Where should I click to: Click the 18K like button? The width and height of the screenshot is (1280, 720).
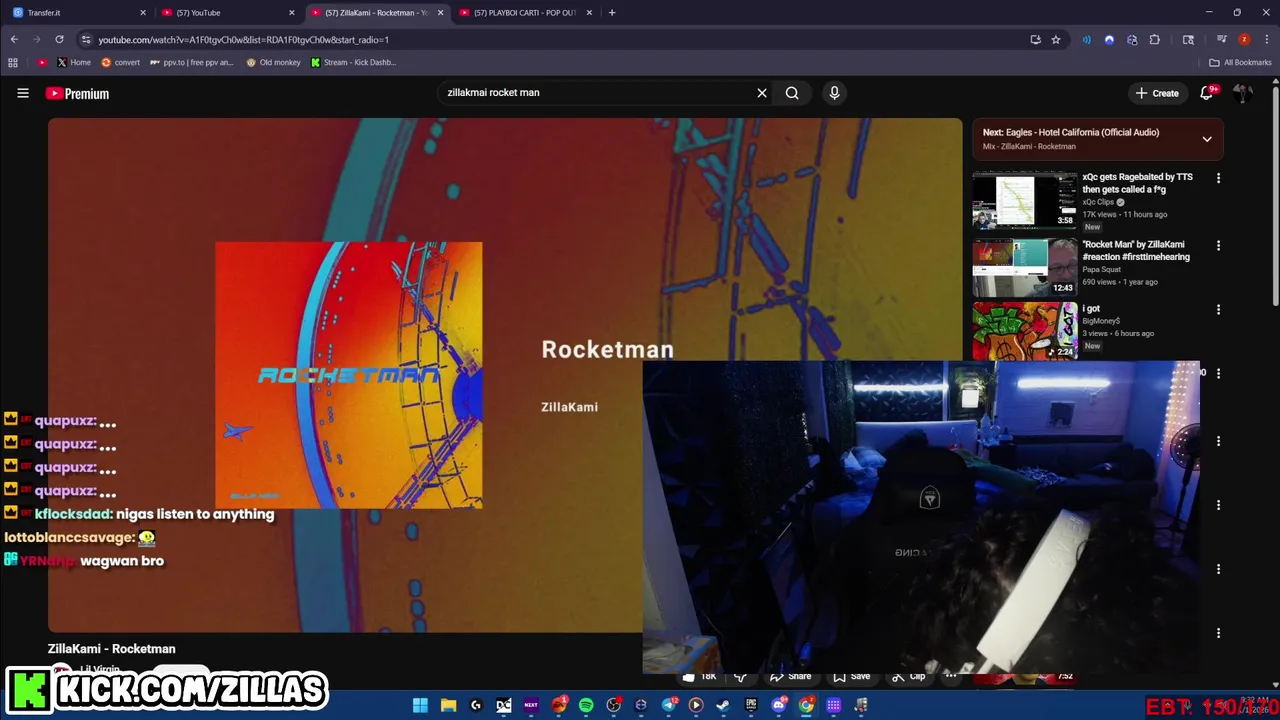pos(700,676)
